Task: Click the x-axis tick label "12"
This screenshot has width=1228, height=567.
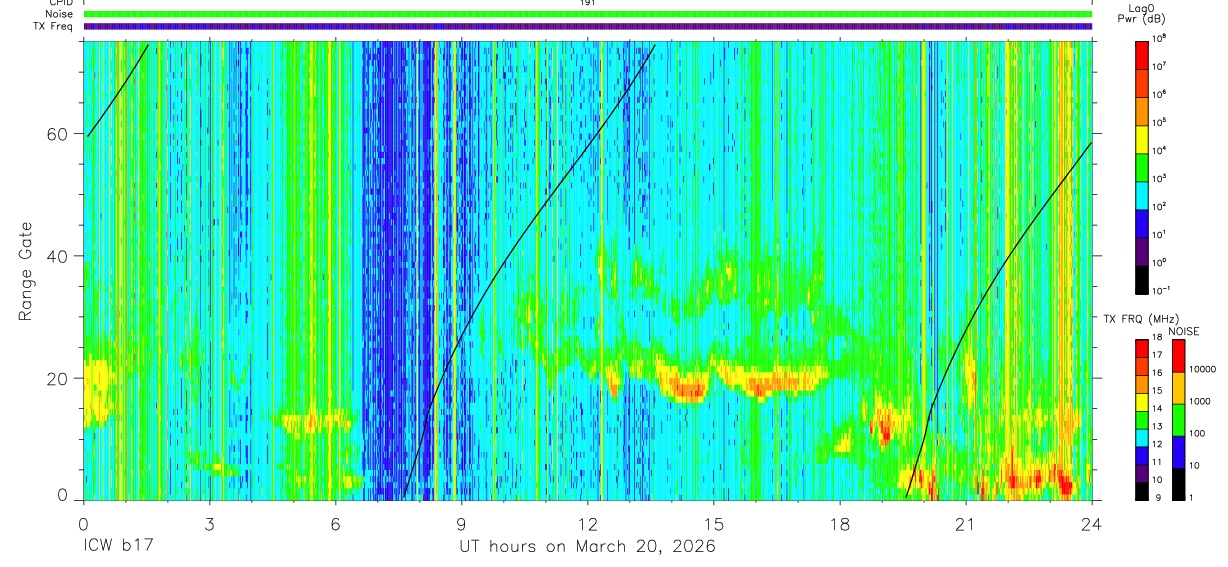Action: click(x=587, y=524)
